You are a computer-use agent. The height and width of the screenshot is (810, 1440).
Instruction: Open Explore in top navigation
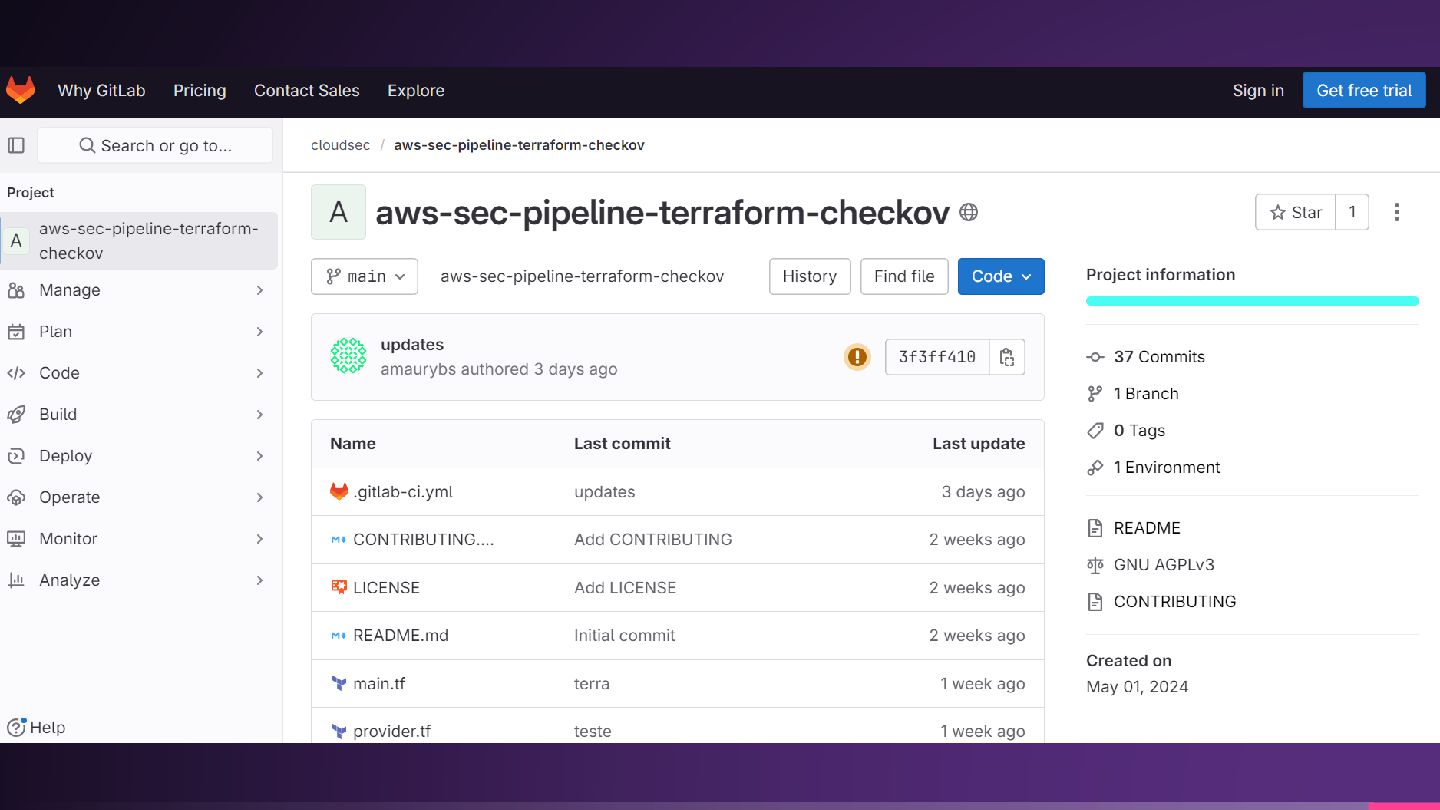point(416,90)
